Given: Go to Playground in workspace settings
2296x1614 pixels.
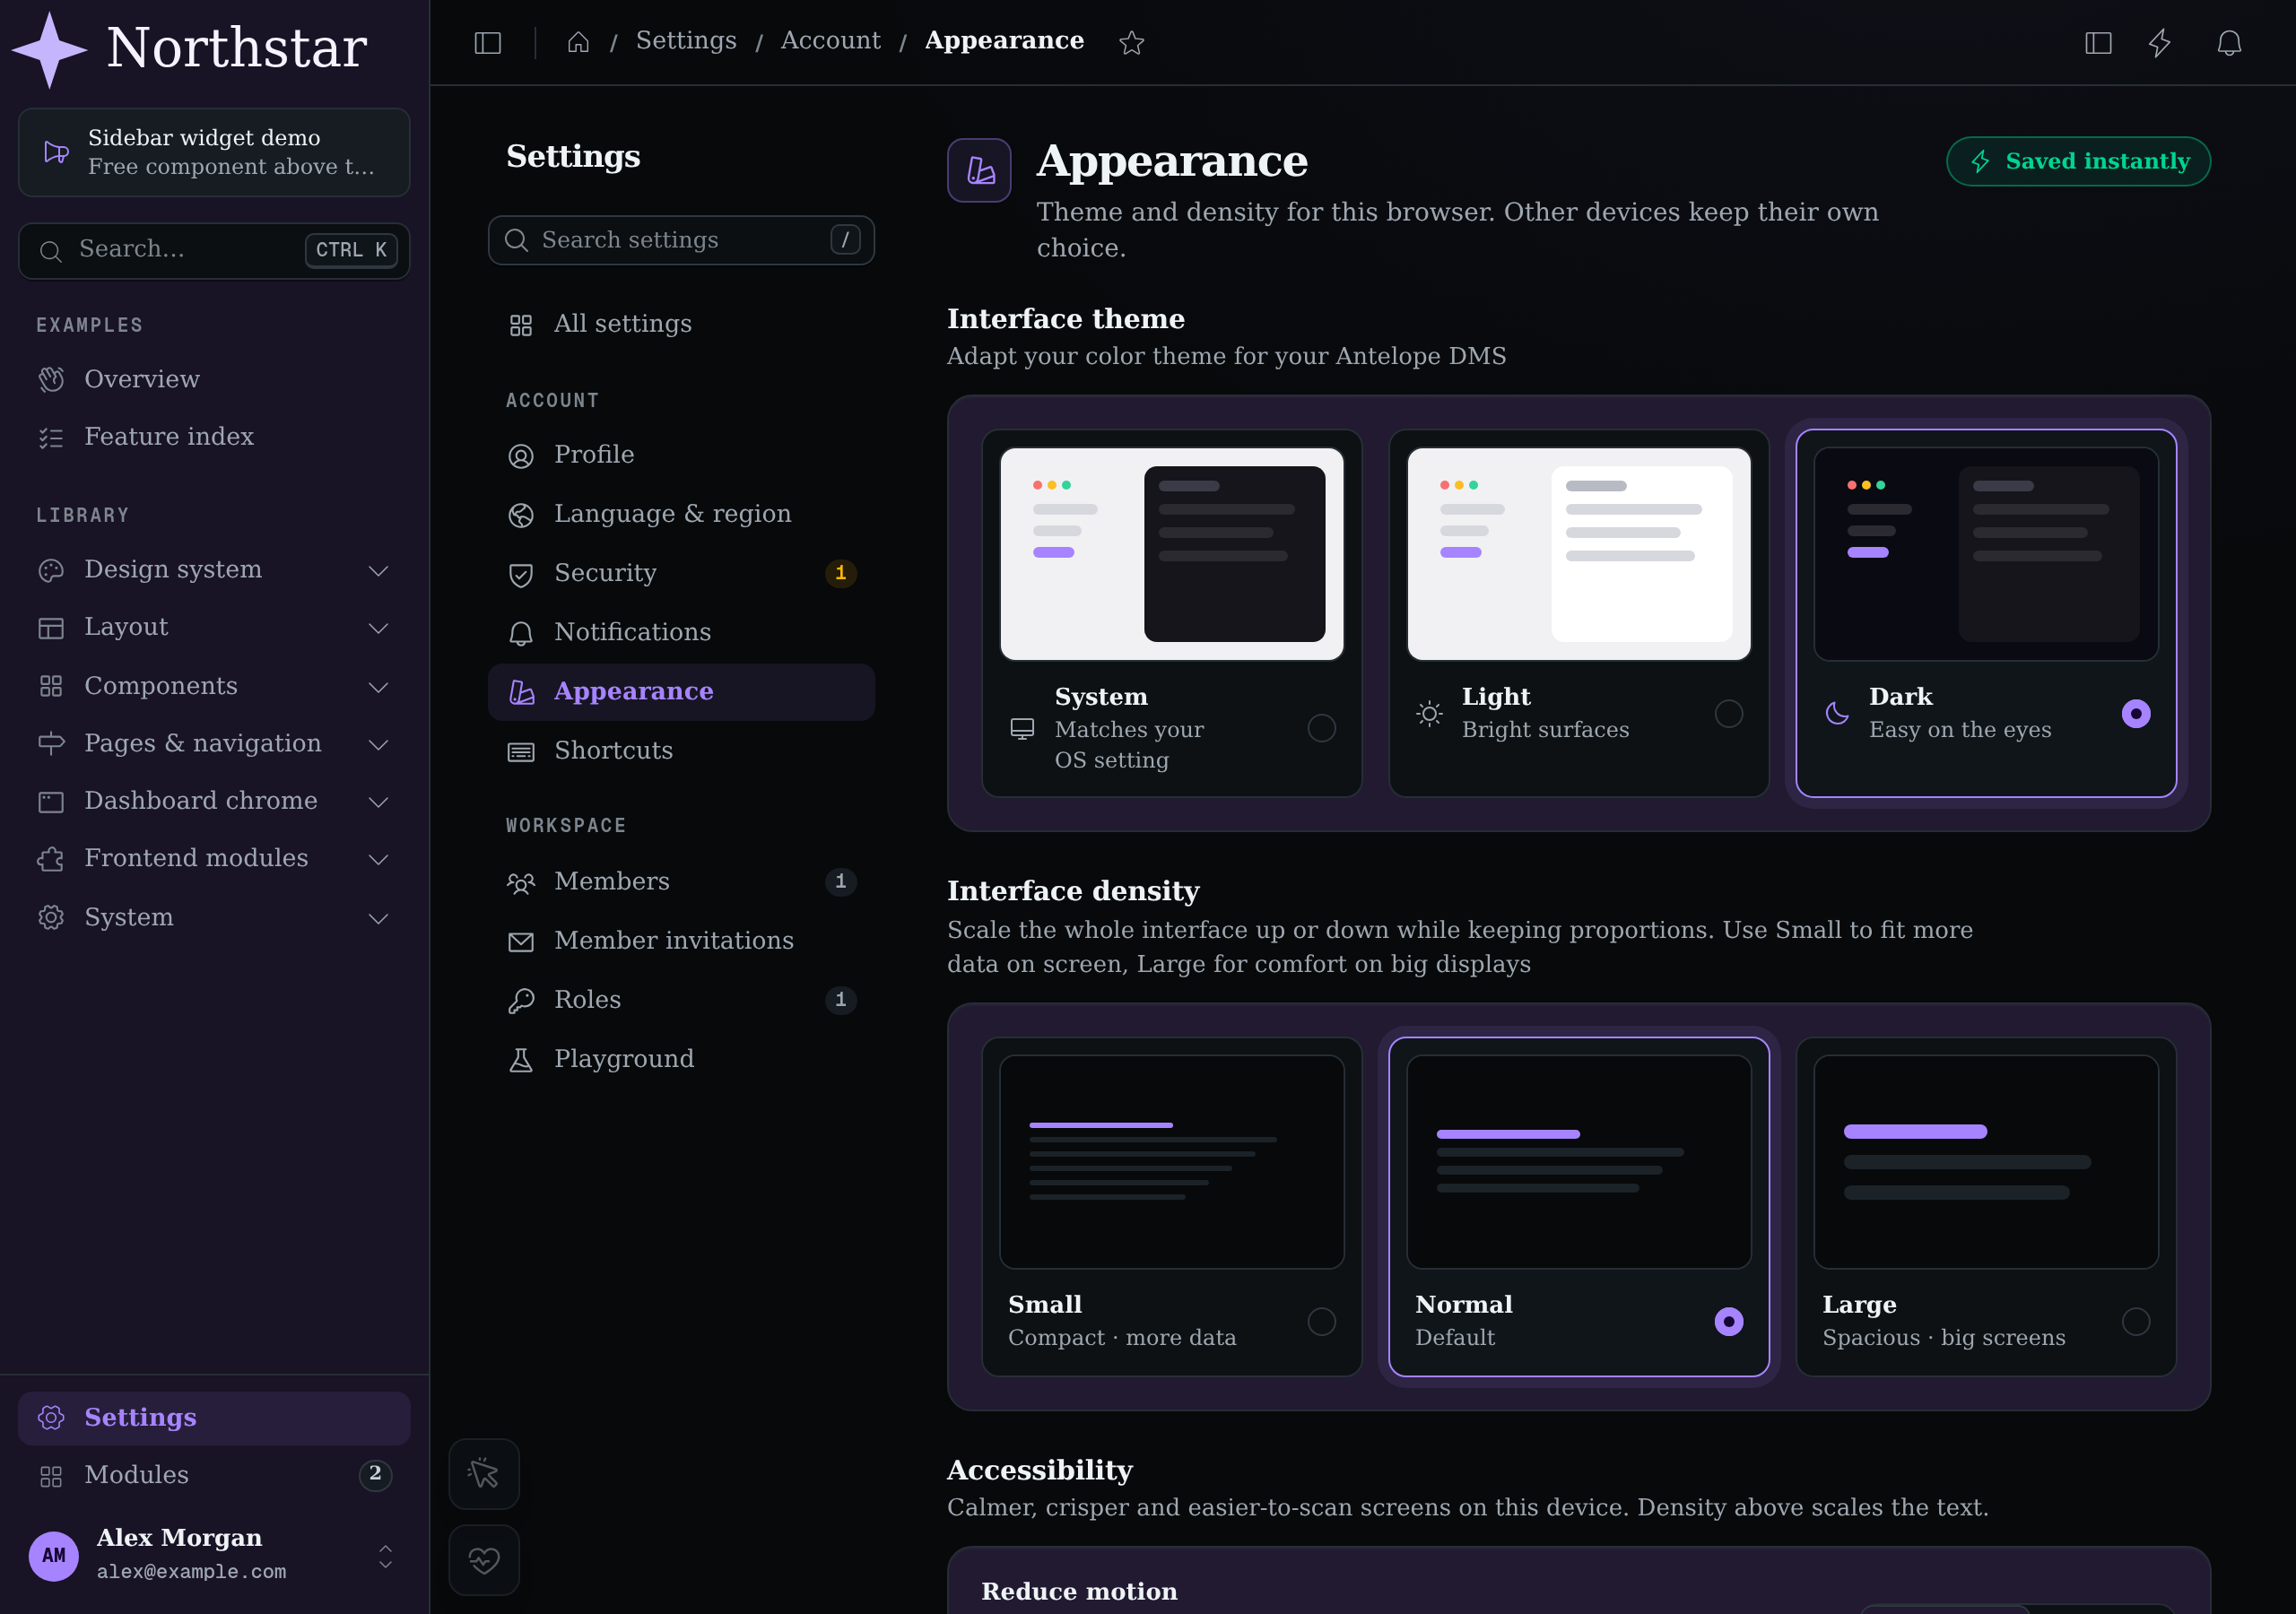Looking at the screenshot, I should [681, 1059].
